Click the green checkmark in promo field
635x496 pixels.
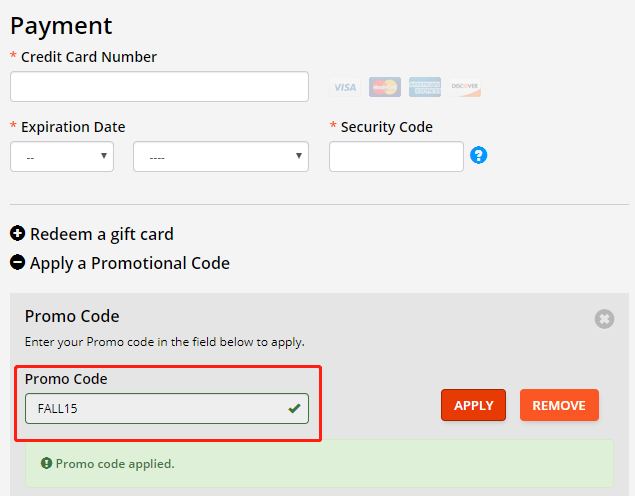(294, 408)
